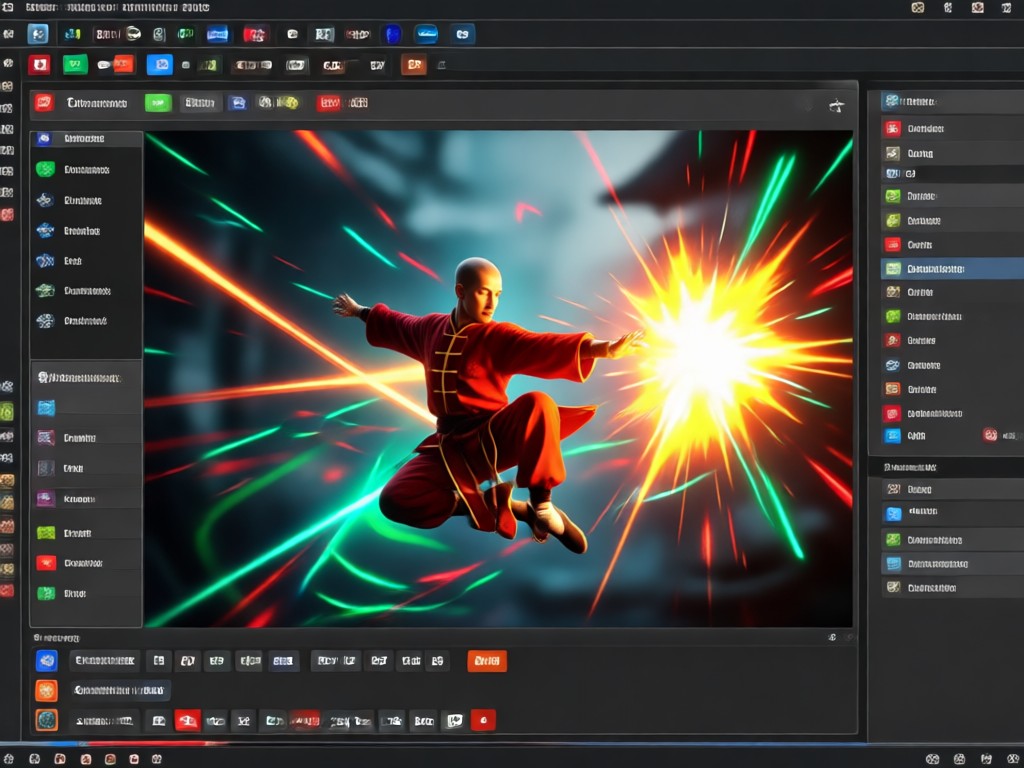Select the first red-icon row in the right panel

pyautogui.click(x=952, y=129)
